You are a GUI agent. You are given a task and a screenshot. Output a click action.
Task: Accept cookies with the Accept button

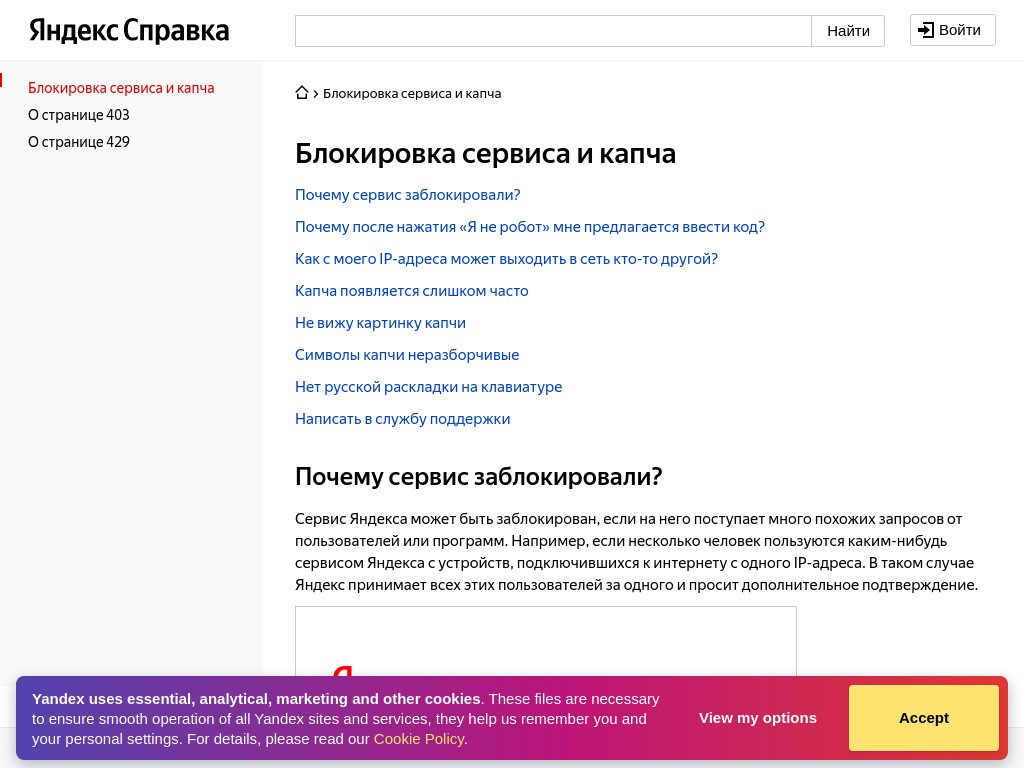923,718
